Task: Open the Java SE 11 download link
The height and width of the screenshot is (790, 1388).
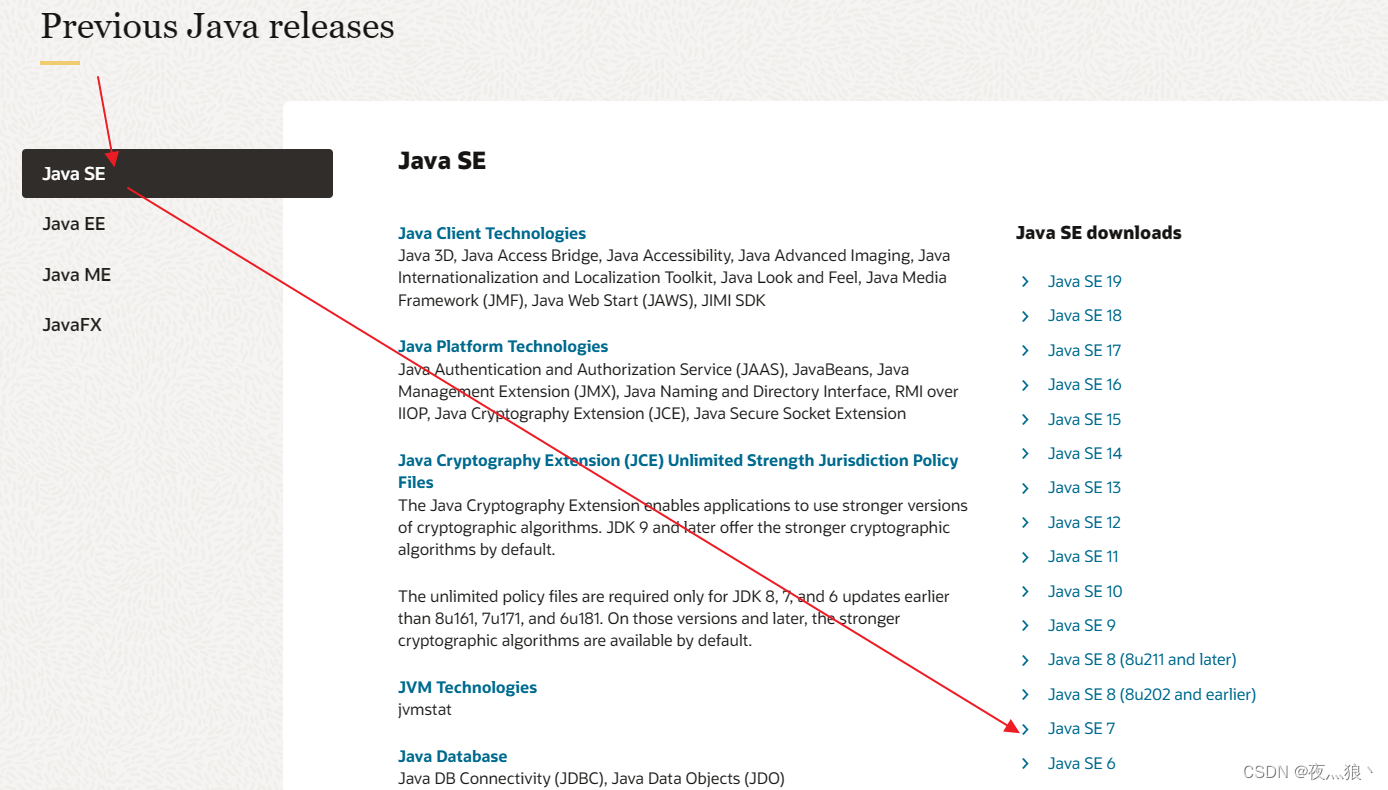Action: [x=1083, y=556]
